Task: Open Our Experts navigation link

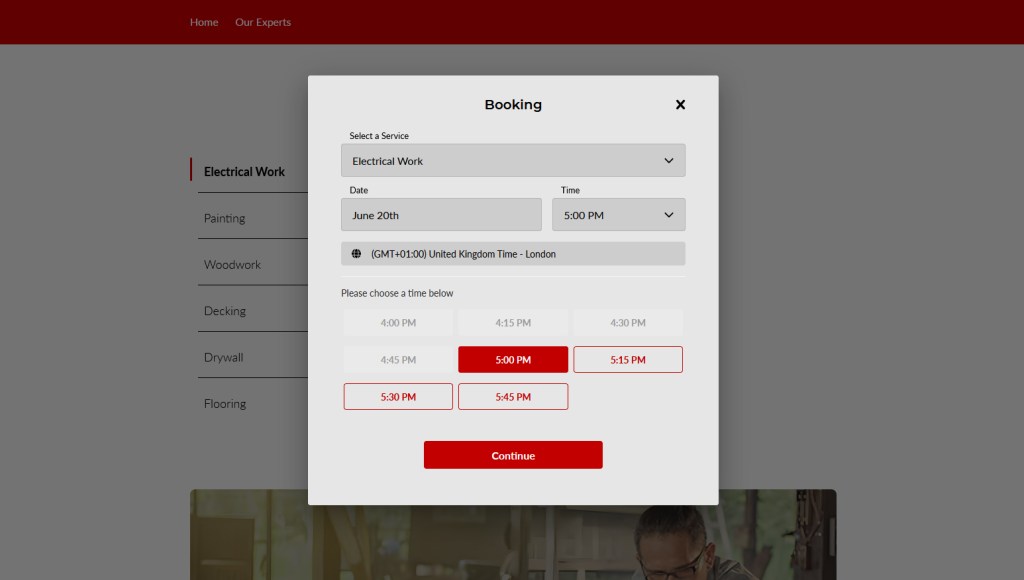Action: [x=263, y=22]
